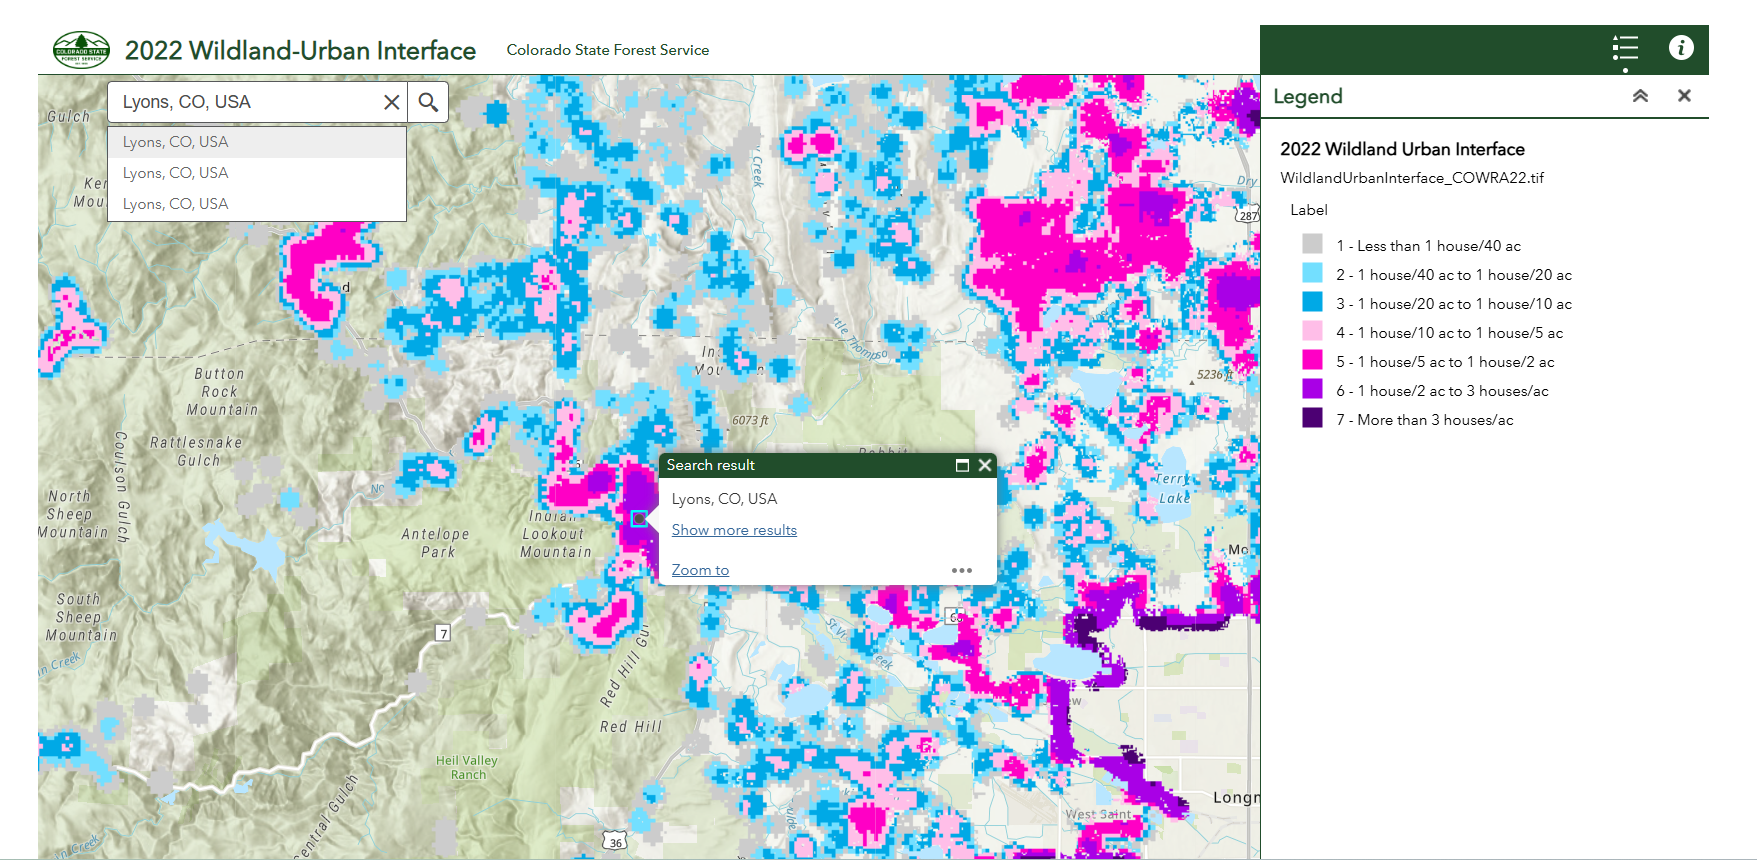Maximize the Search result popup
The height and width of the screenshot is (860, 1757).
click(962, 465)
